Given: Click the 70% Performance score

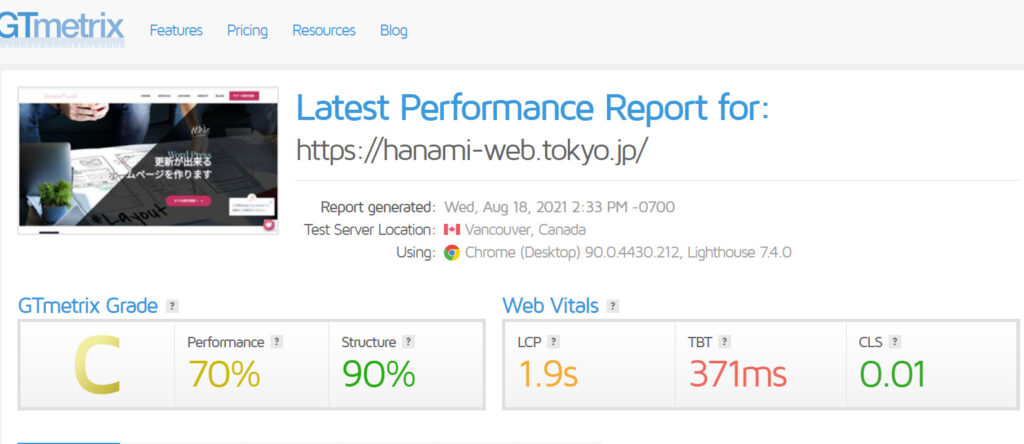Looking at the screenshot, I should 224,375.
